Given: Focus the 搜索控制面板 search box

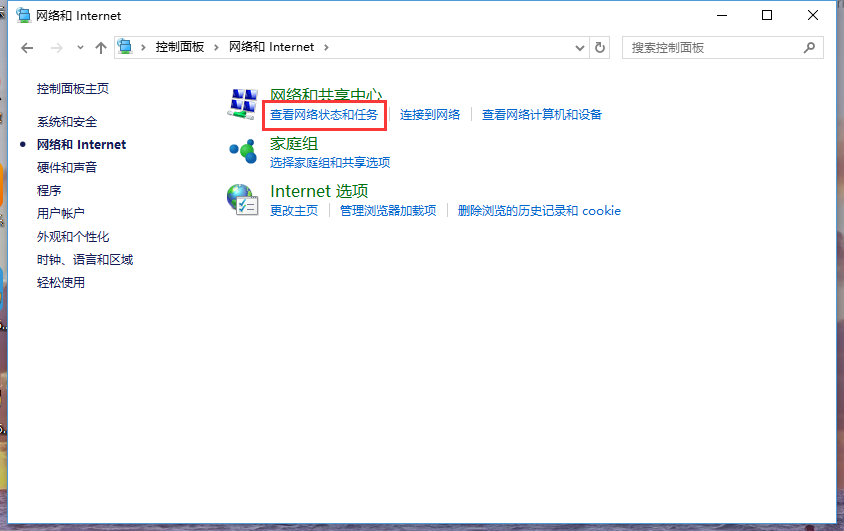Looking at the screenshot, I should [722, 47].
